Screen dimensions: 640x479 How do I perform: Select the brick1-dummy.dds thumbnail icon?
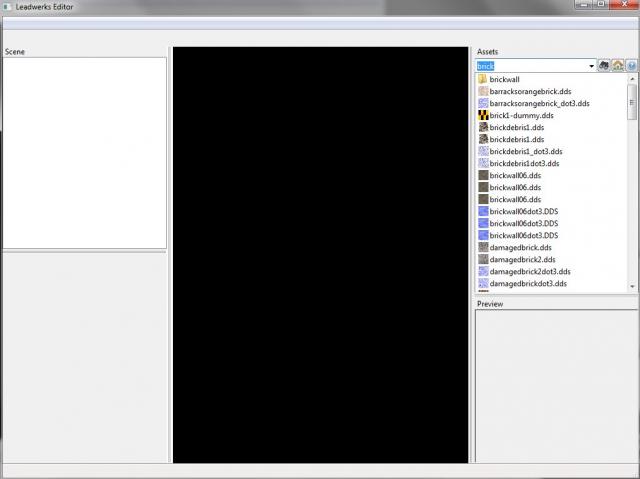(x=483, y=115)
